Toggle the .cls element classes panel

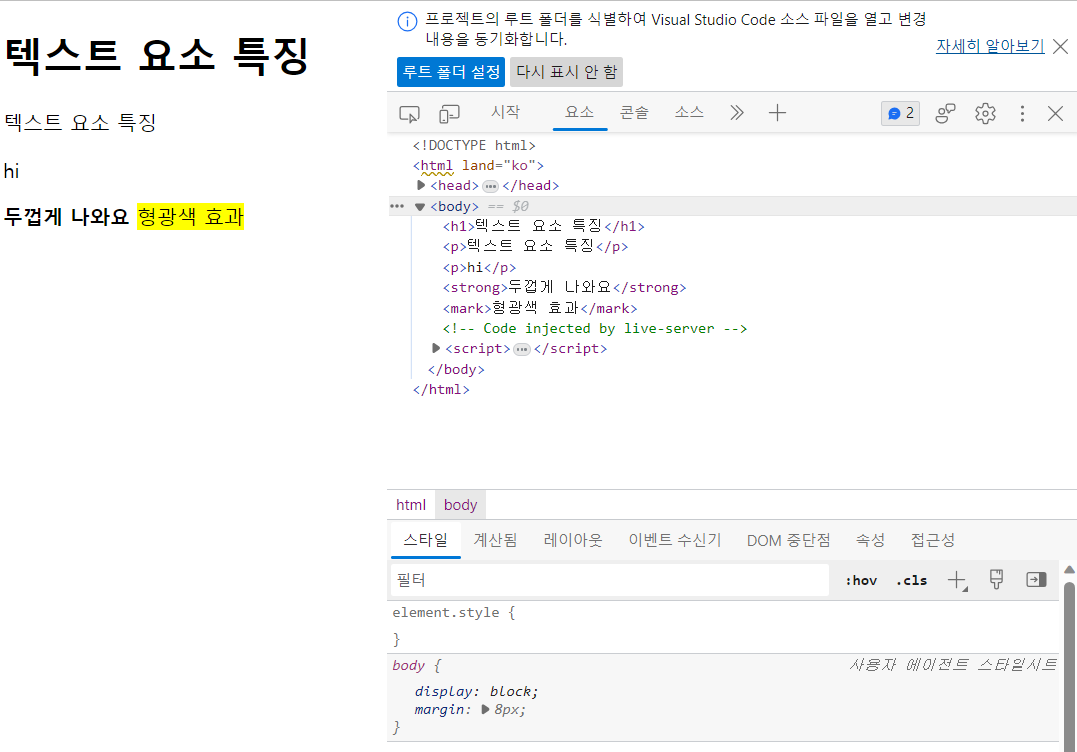coord(911,580)
